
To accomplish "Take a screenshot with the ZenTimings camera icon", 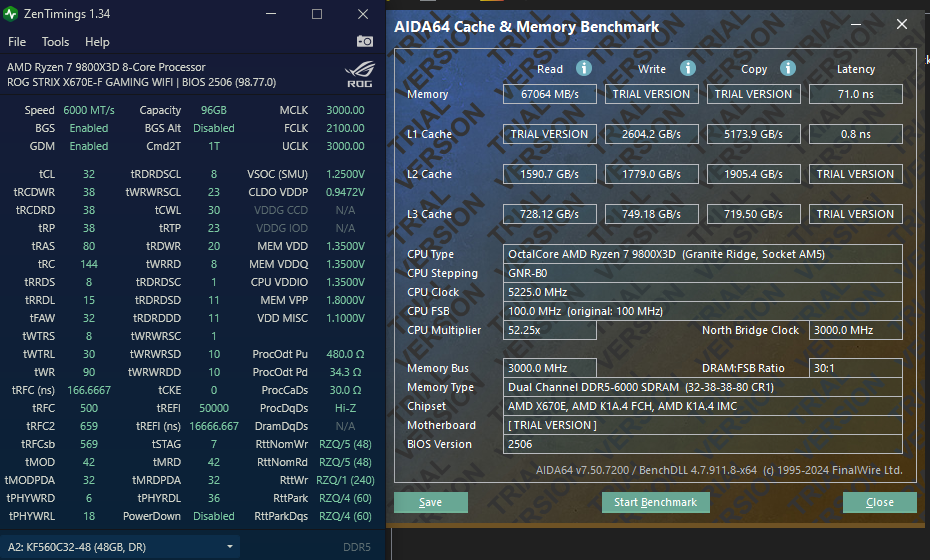I will [365, 41].
